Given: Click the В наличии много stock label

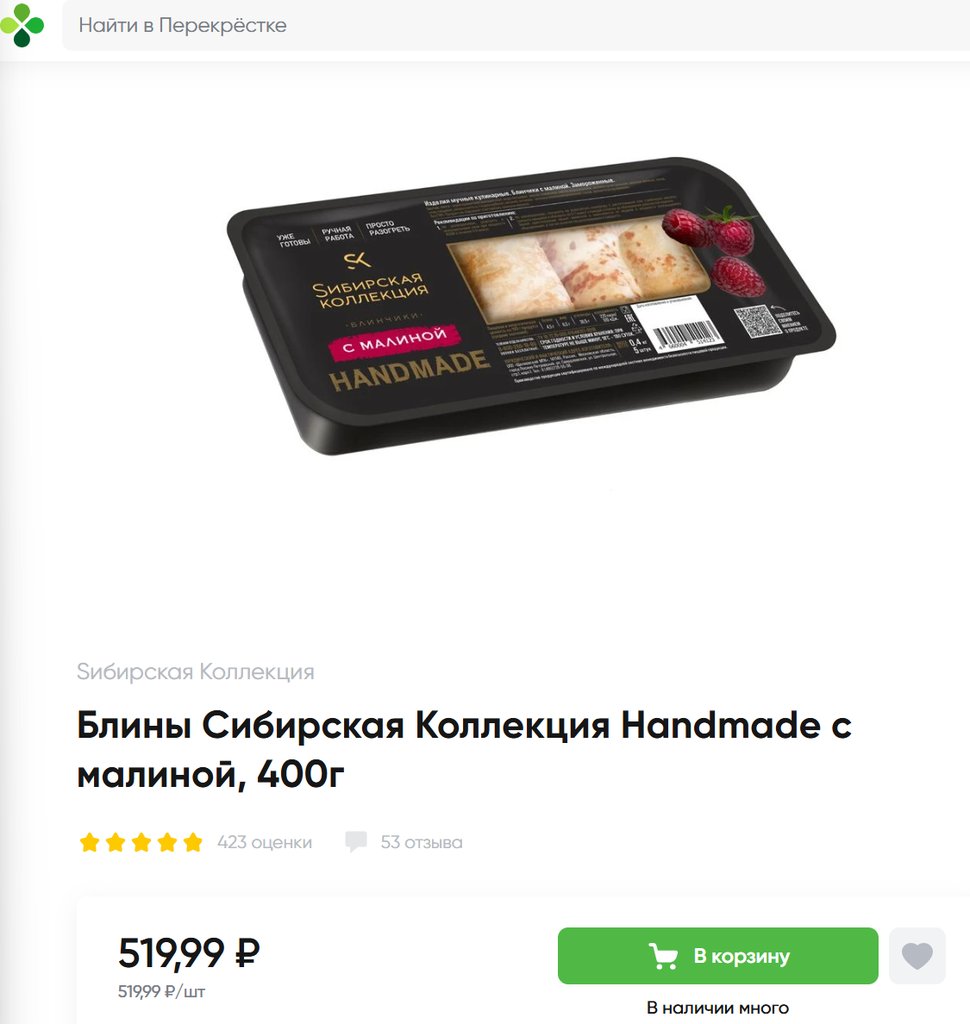Looking at the screenshot, I should point(718,1008).
